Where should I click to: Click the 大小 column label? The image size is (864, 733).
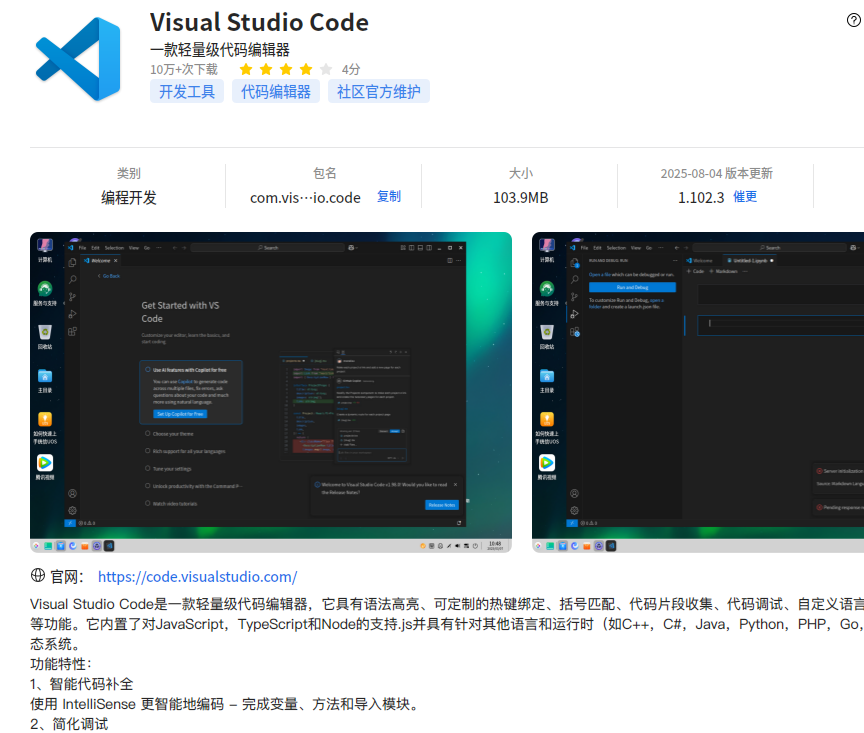pos(521,174)
